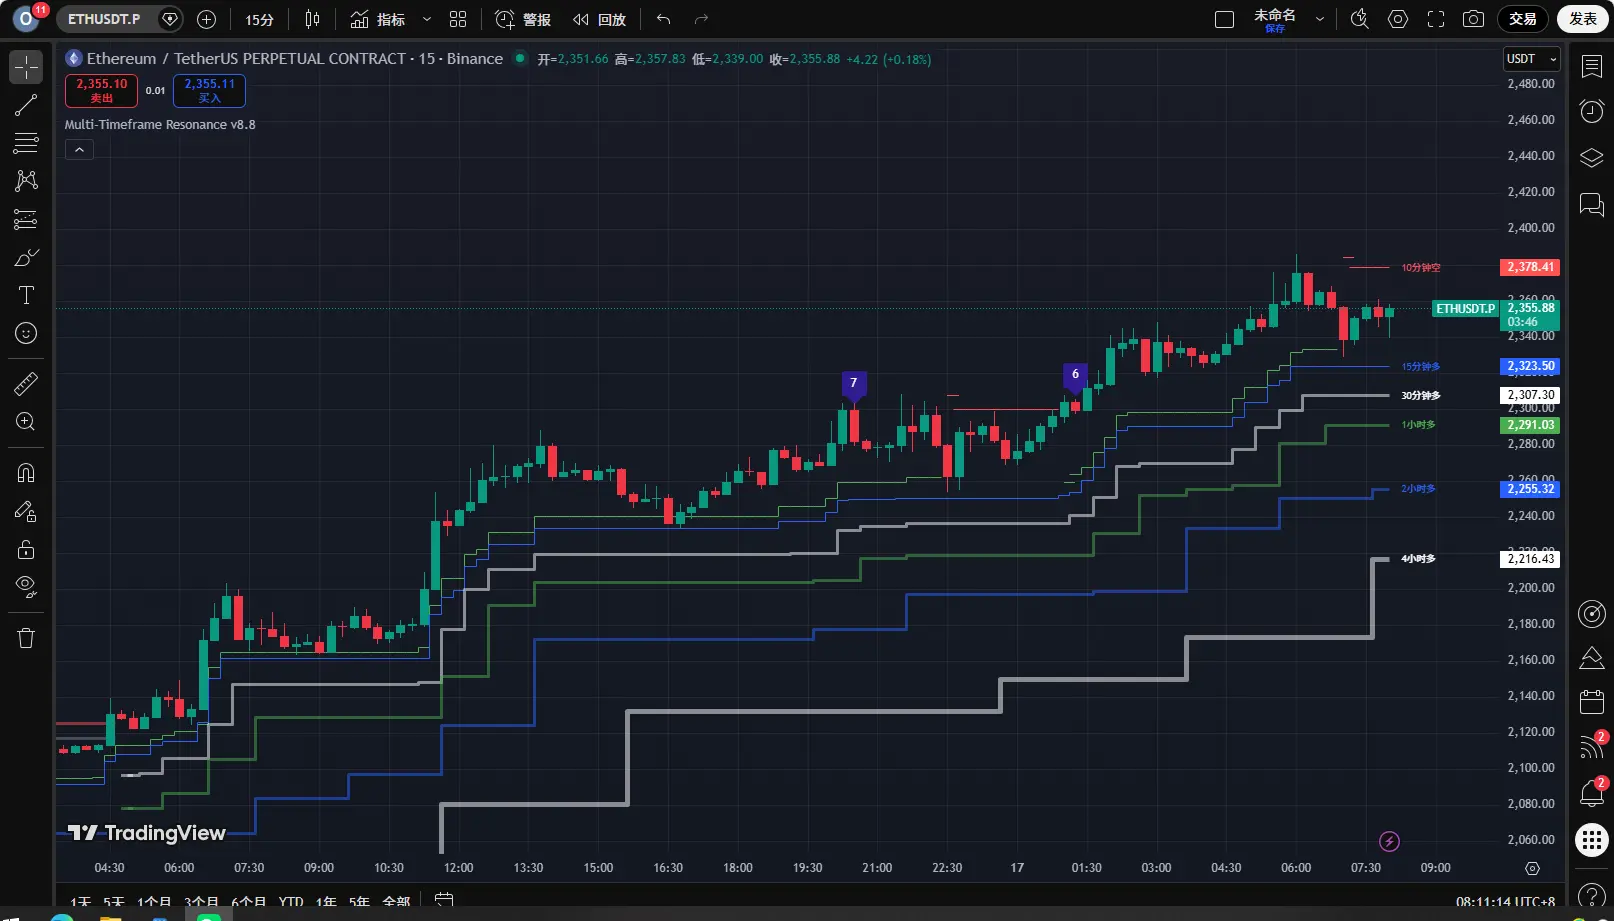Open the chart patterns drawing tool
Screen dimensions: 1614x921
[26, 181]
